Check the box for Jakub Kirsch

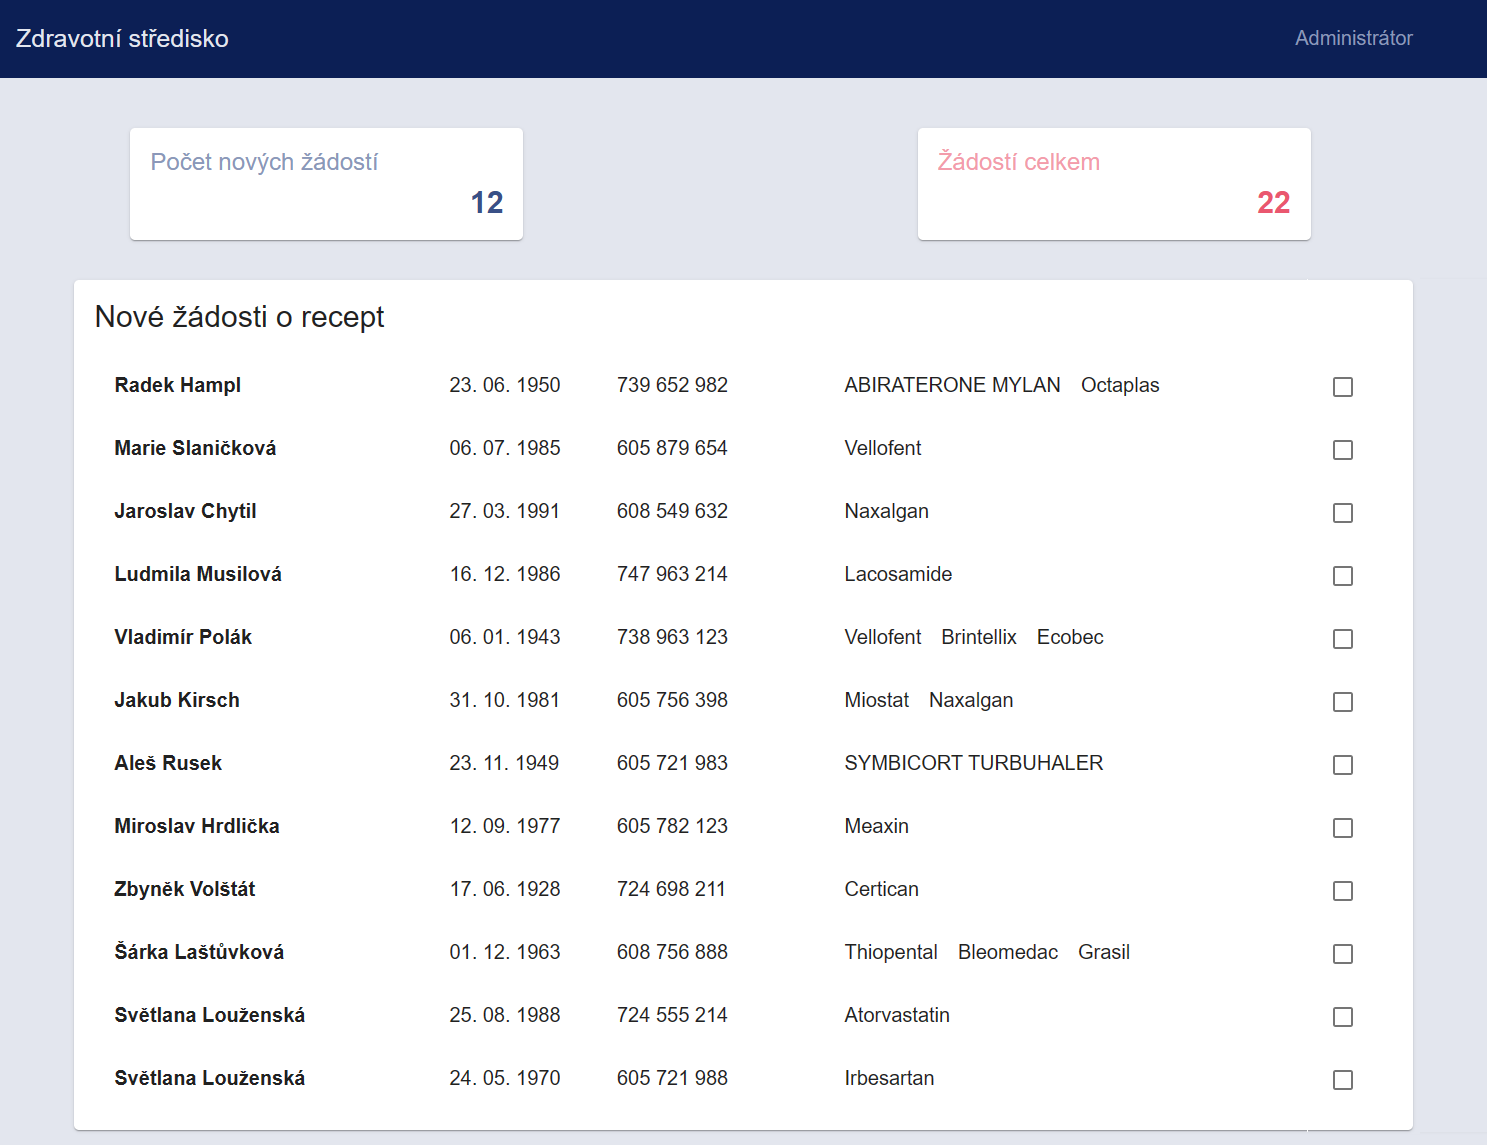point(1342,702)
